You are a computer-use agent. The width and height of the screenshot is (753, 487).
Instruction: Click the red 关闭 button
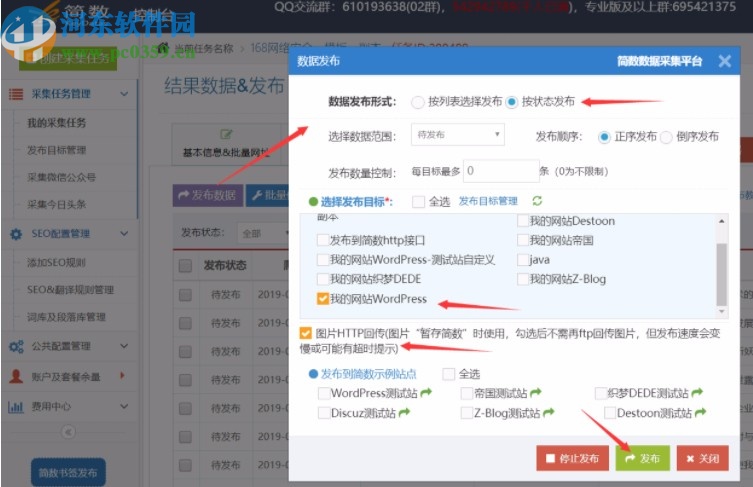703,458
